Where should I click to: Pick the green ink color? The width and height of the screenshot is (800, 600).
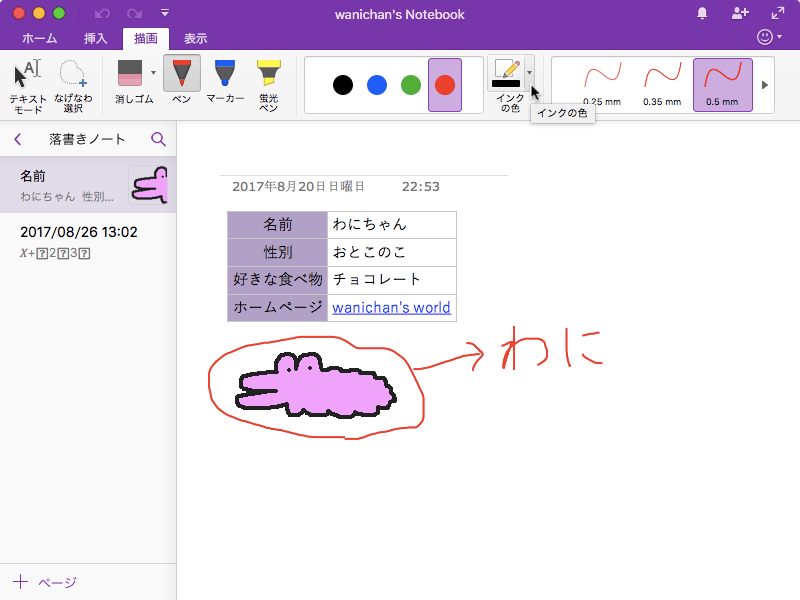tap(411, 85)
